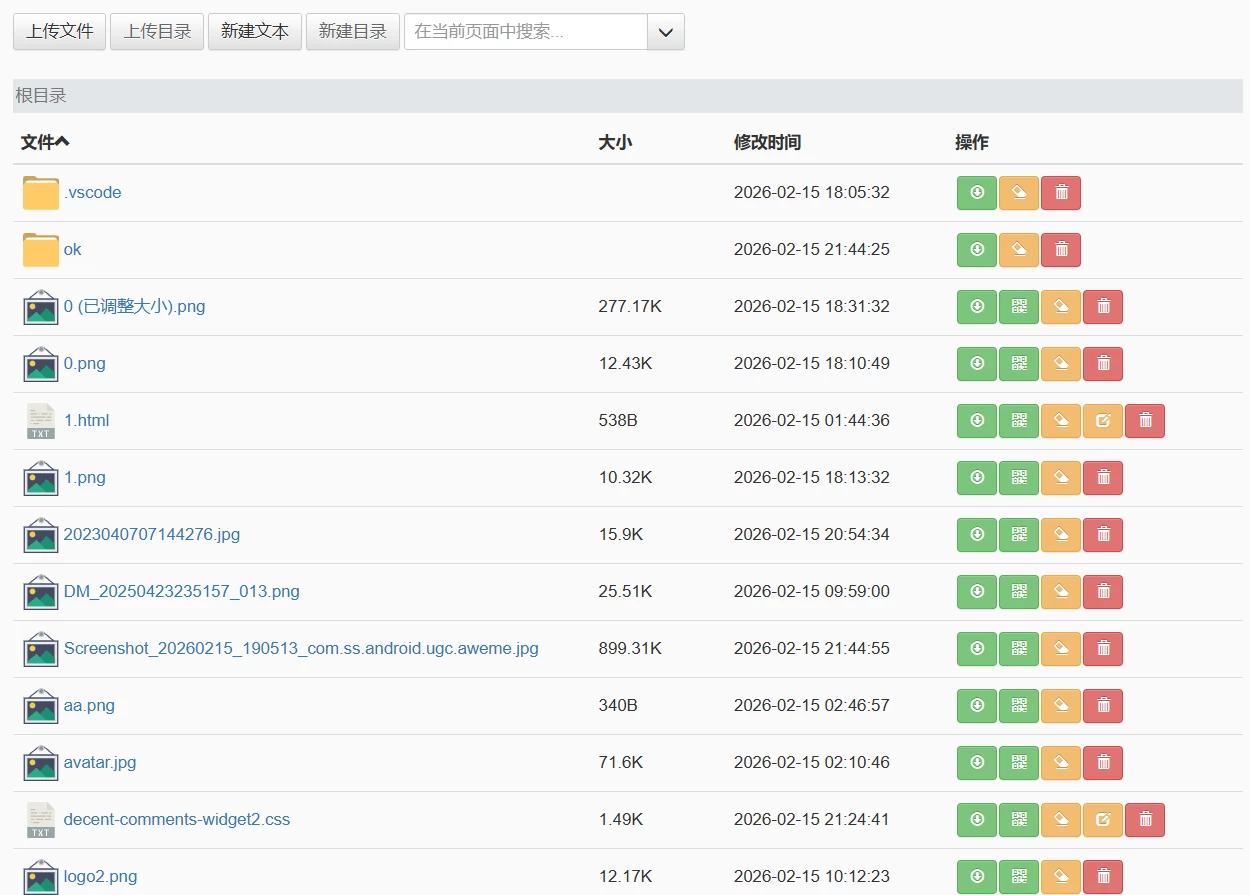
Task: Show QR code for 0.png
Action: tap(1019, 364)
